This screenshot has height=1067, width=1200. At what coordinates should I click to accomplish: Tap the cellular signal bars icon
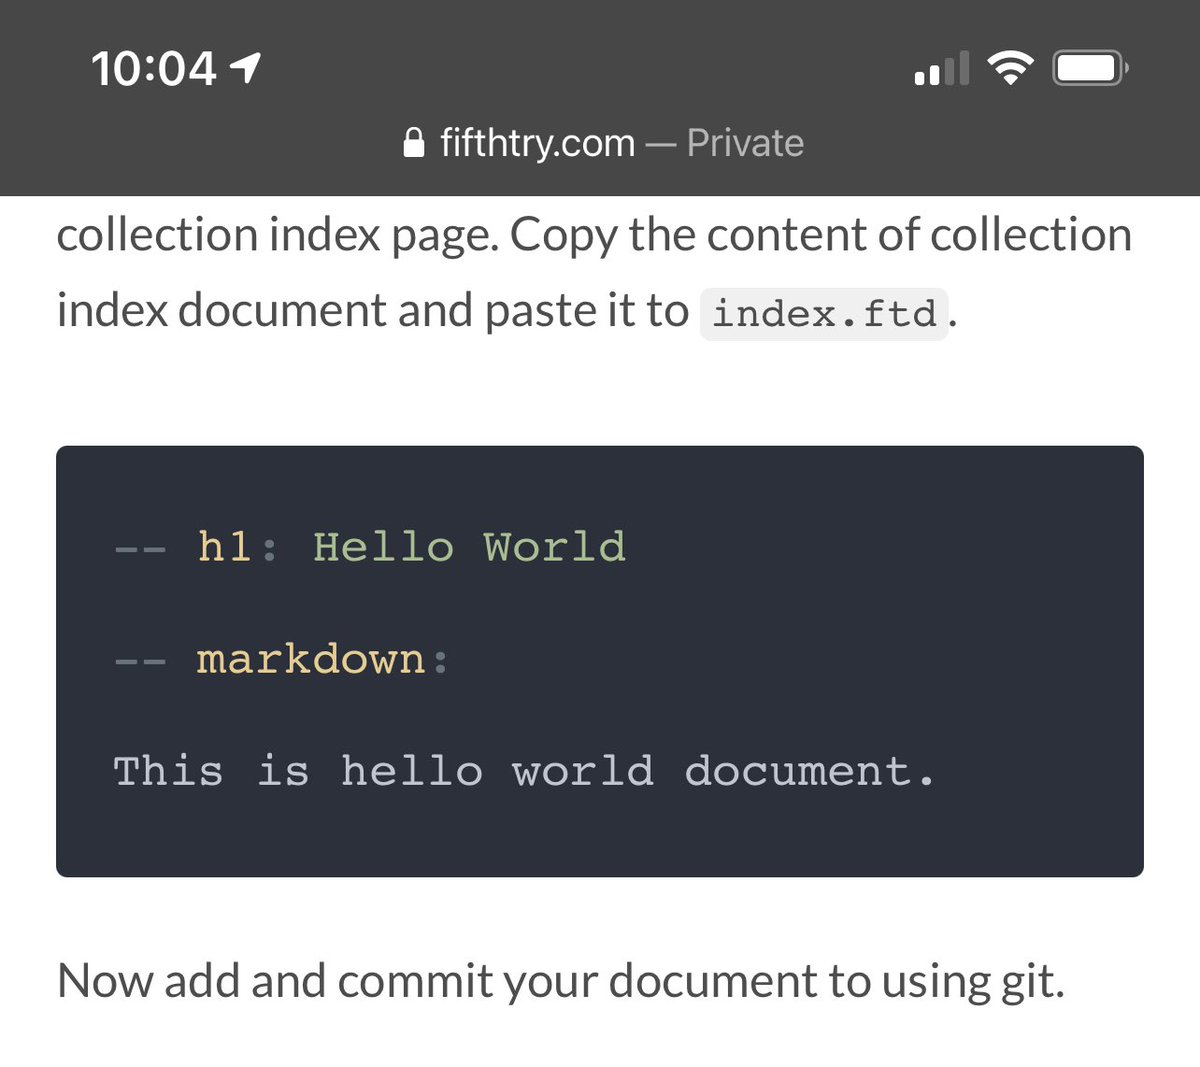[944, 67]
